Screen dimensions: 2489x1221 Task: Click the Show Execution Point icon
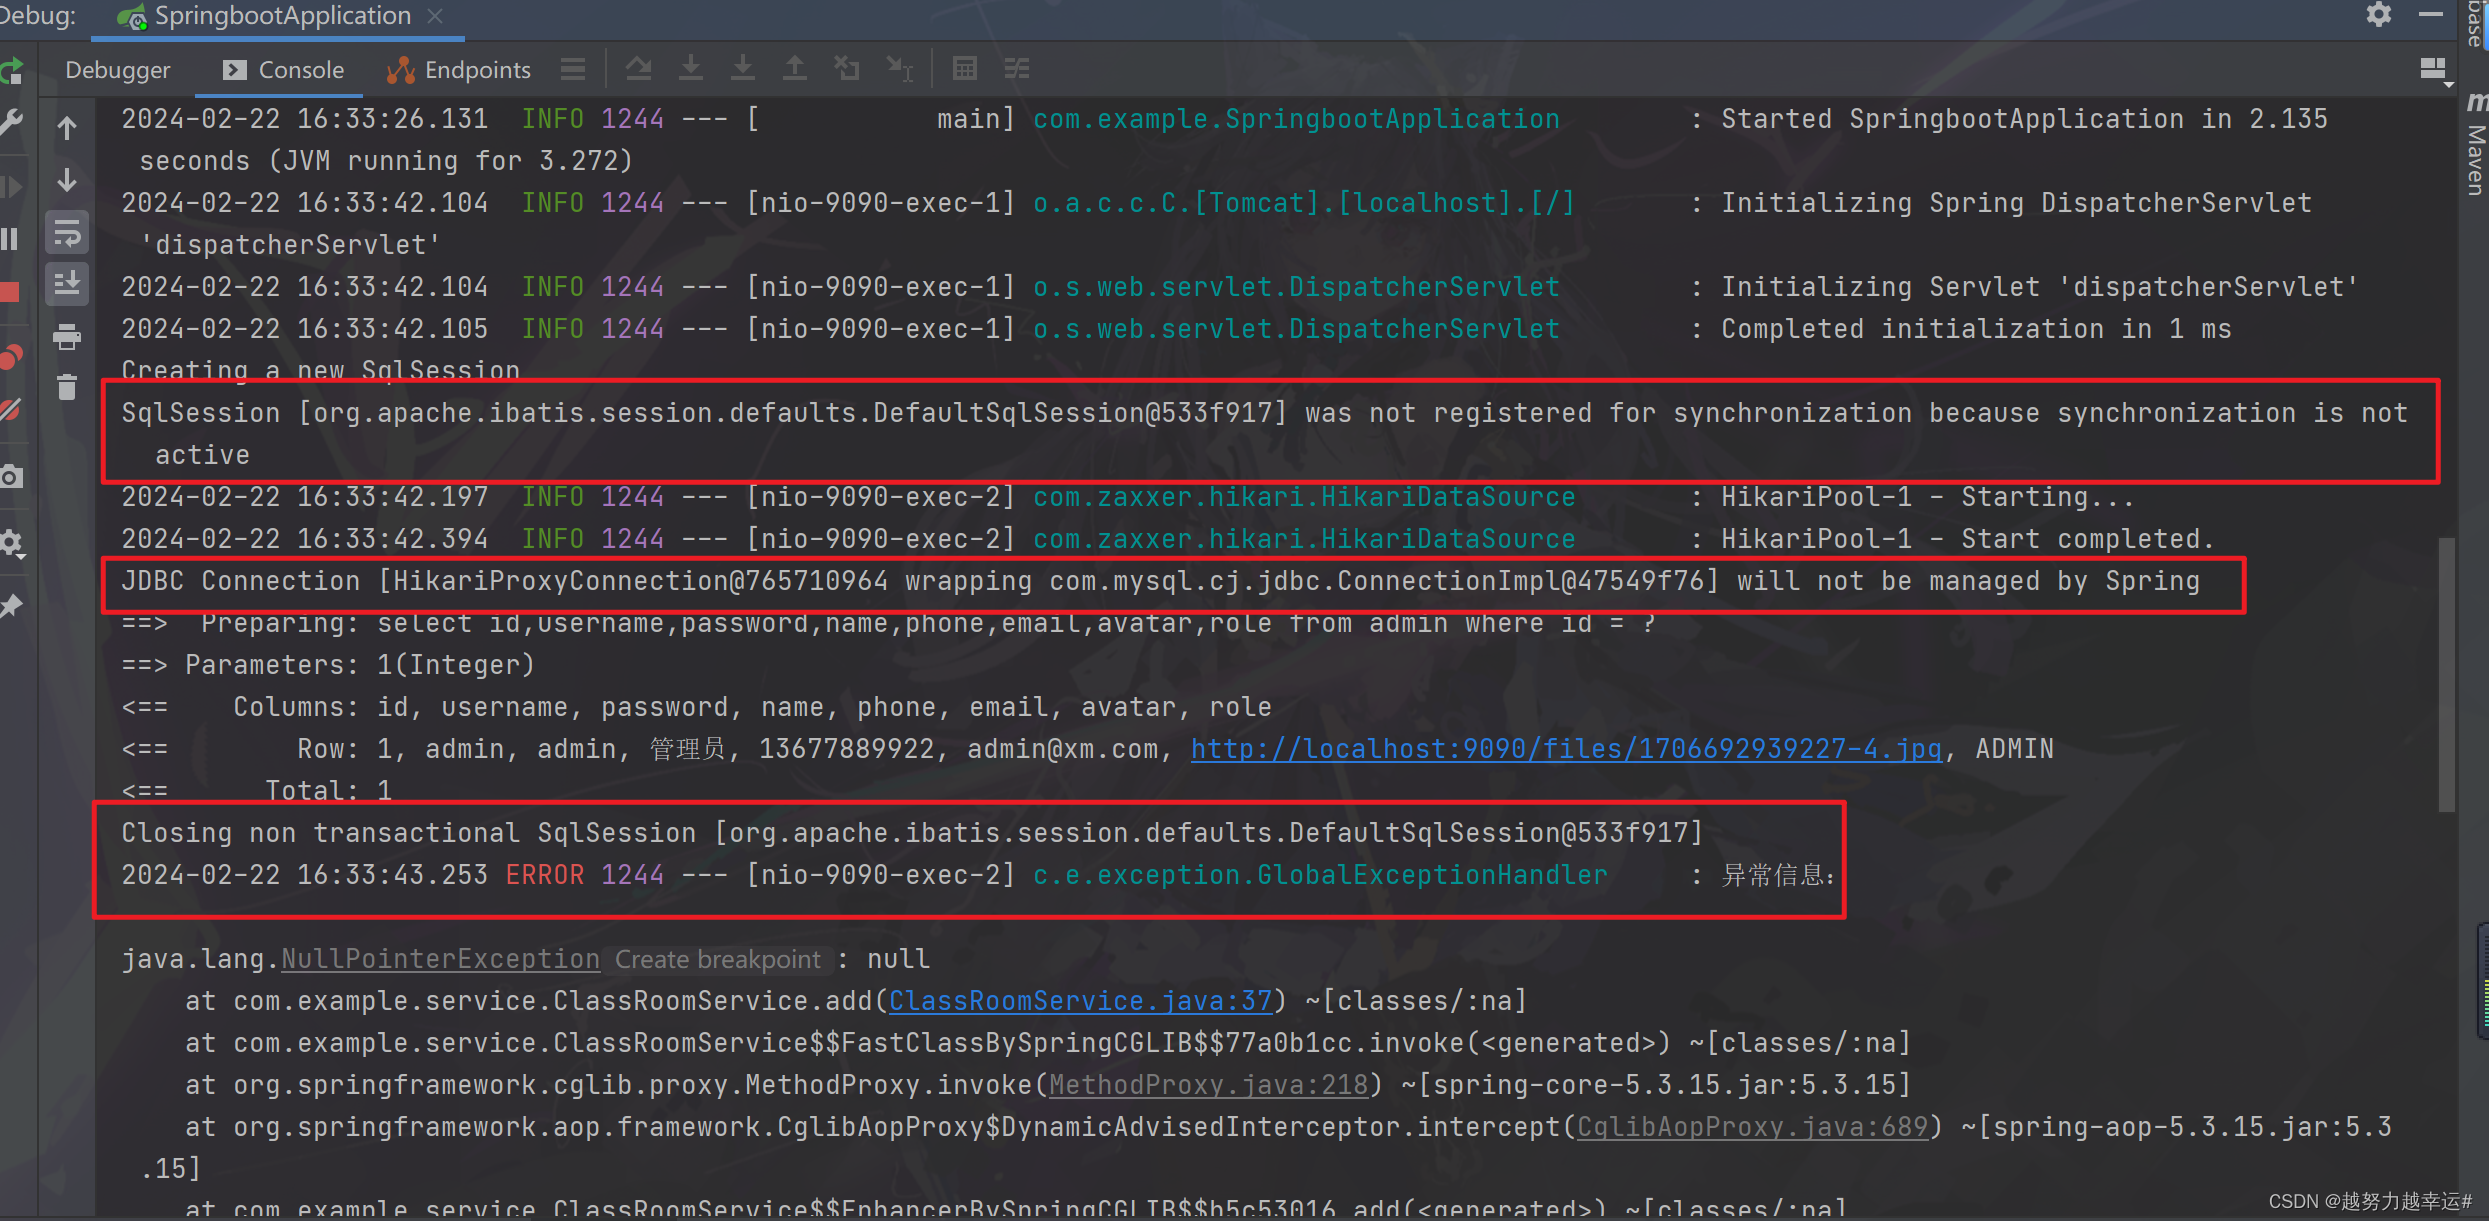573,69
